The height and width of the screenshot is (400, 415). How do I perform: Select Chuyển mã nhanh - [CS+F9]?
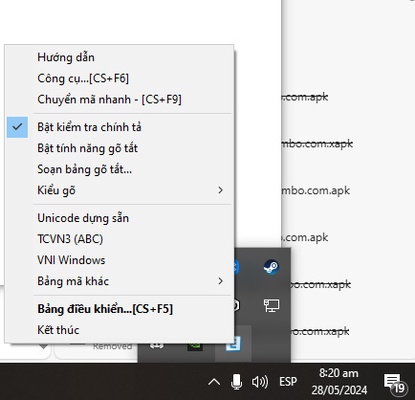[x=119, y=99]
